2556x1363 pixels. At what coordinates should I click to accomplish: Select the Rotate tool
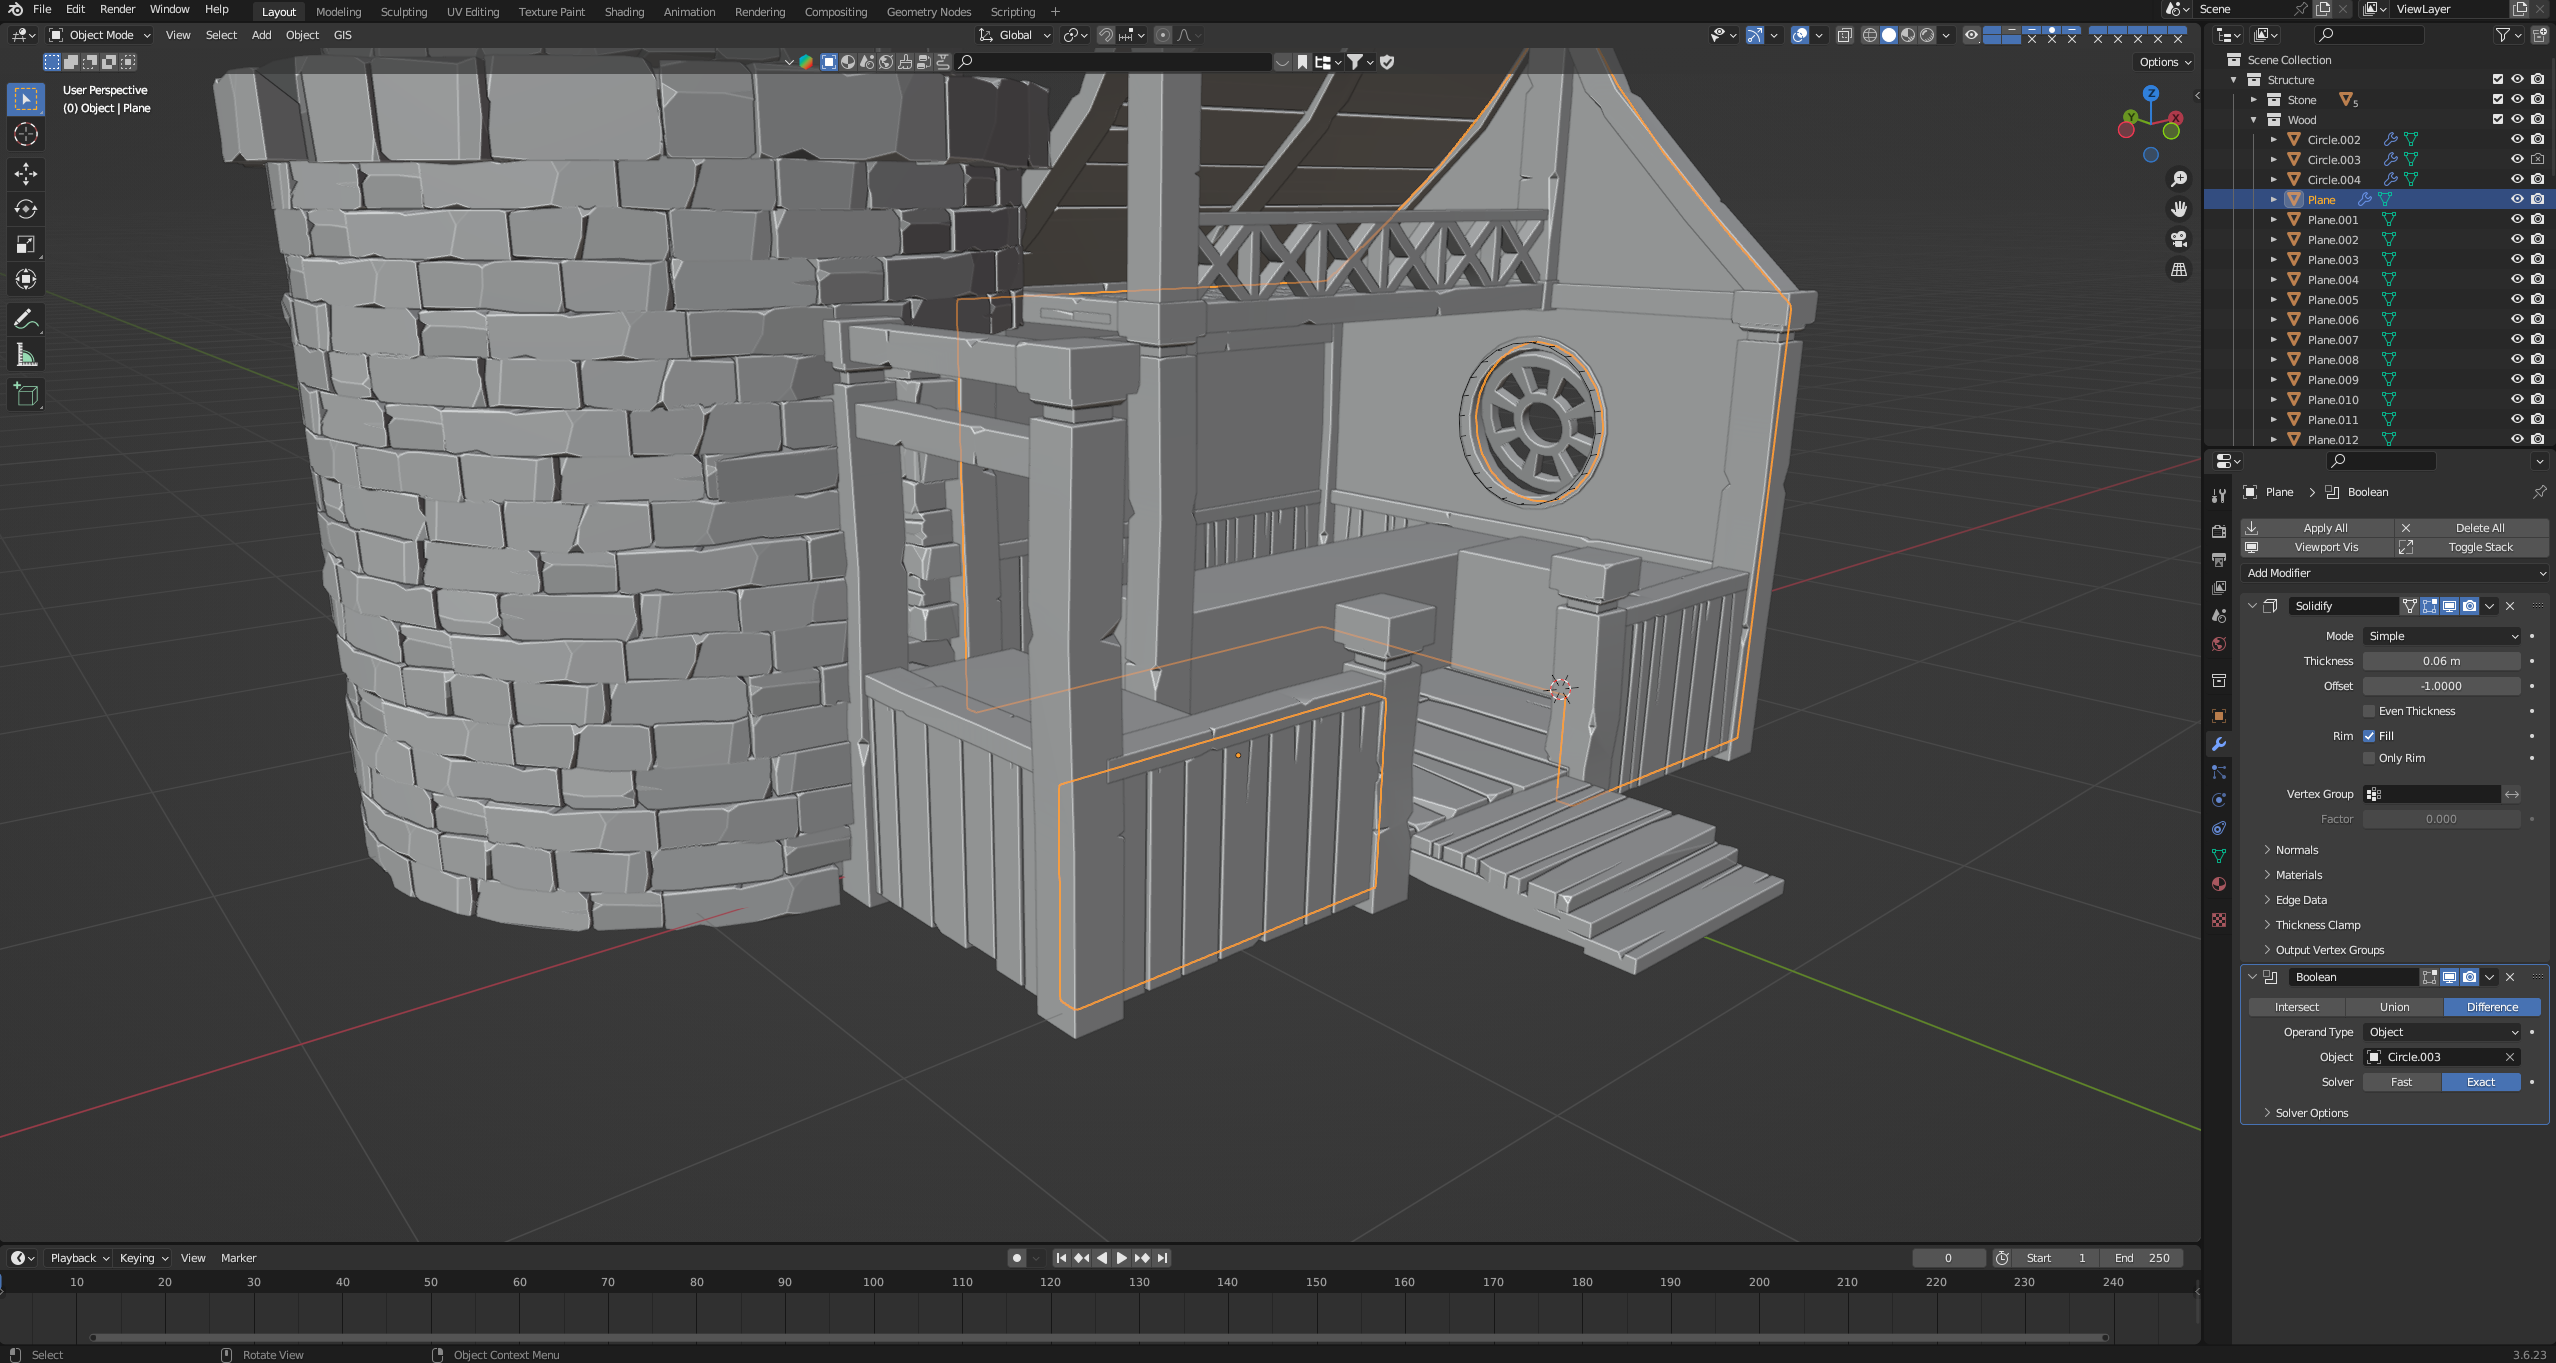click(x=26, y=209)
